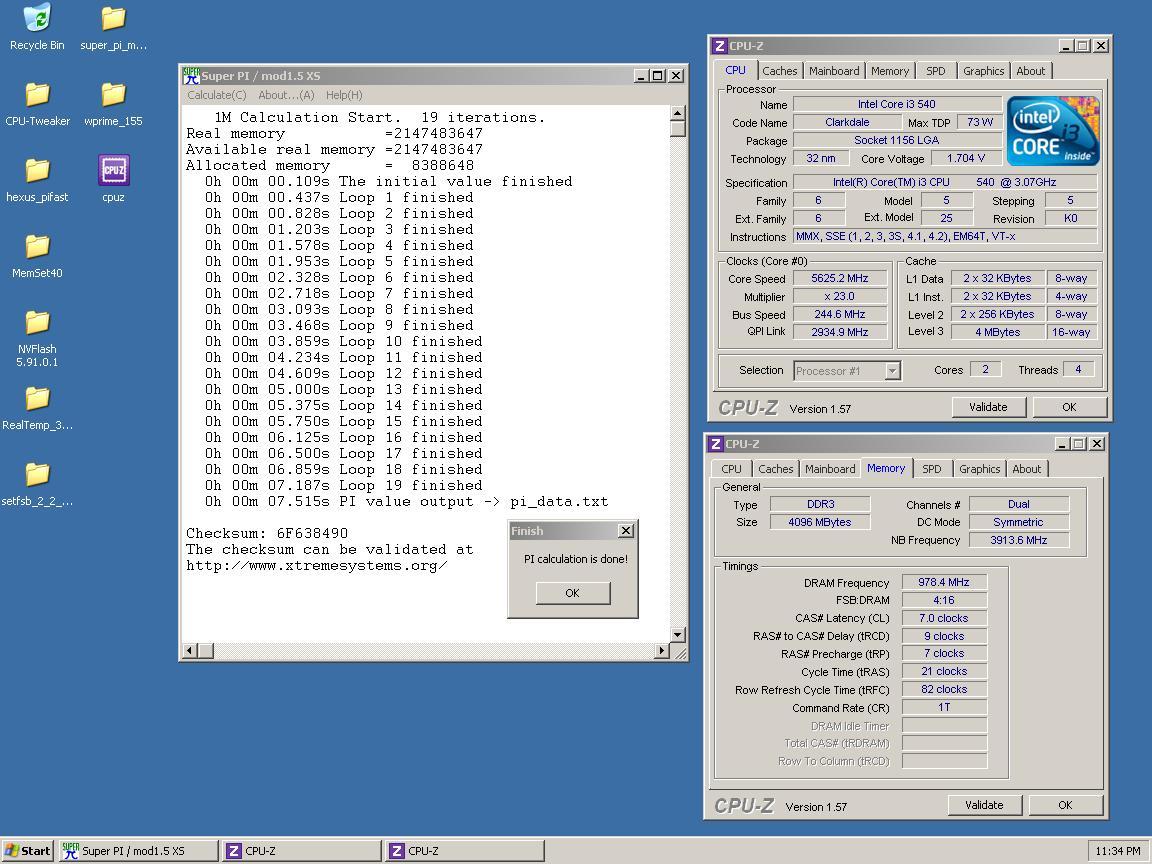The image size is (1152, 864).
Task: Select the RealTemp_3... folder icon
Action: click(x=37, y=408)
